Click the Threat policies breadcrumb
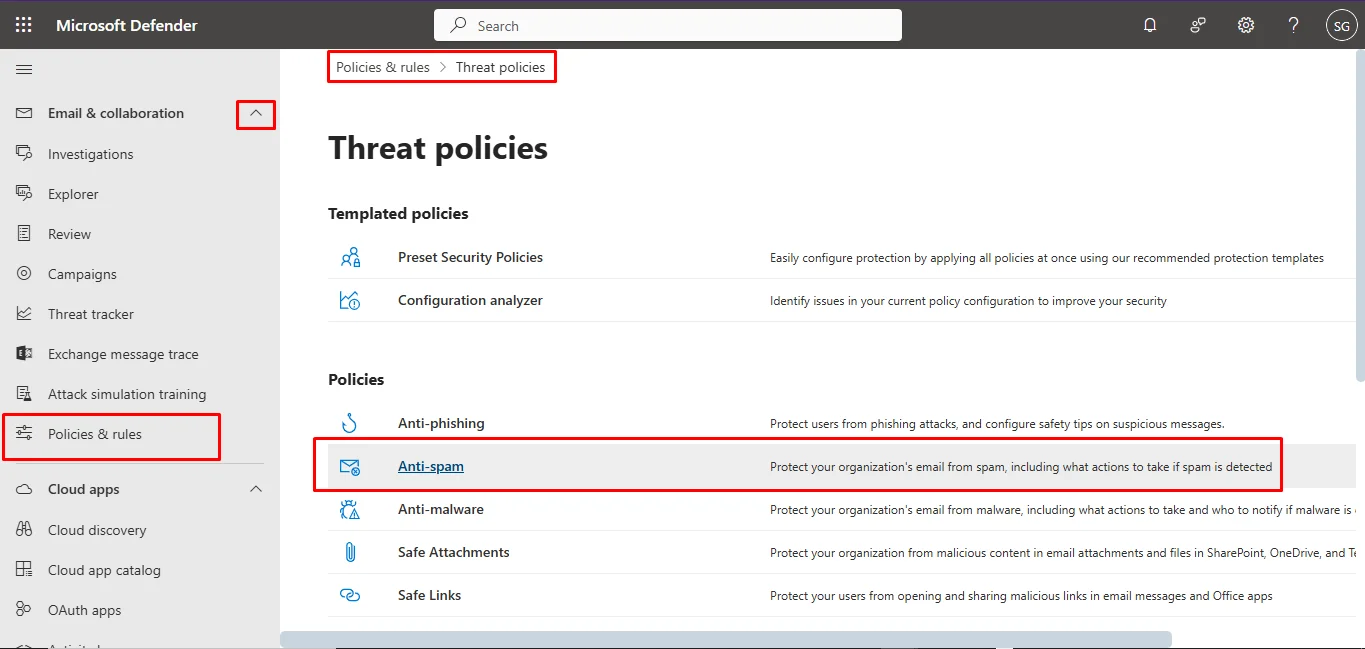This screenshot has height=649, width=1365. pyautogui.click(x=501, y=67)
